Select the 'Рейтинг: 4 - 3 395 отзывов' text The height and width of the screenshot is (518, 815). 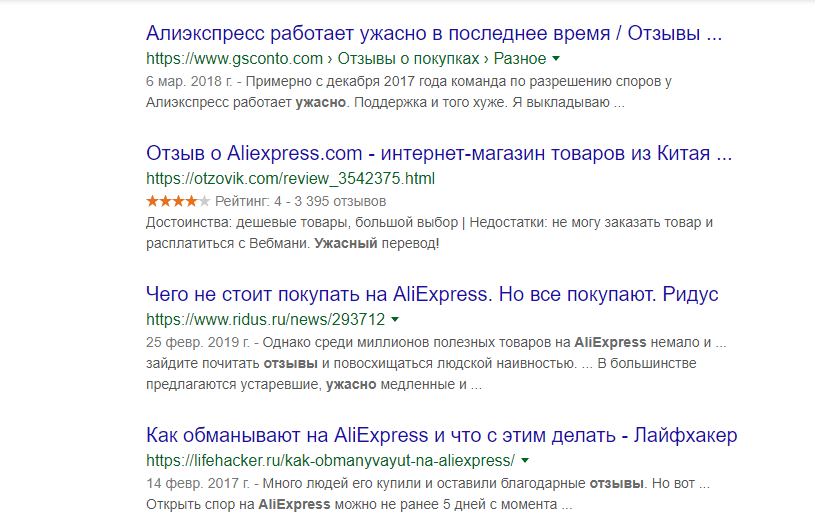300,201
